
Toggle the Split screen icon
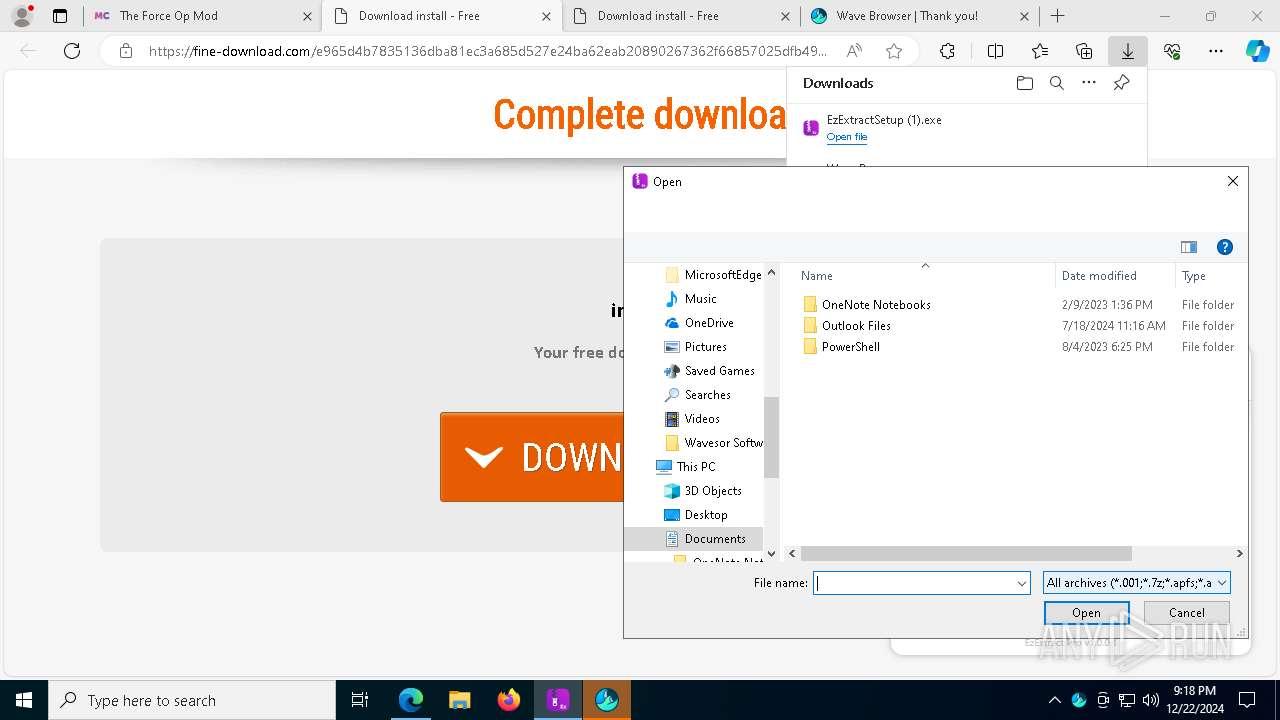[995, 51]
